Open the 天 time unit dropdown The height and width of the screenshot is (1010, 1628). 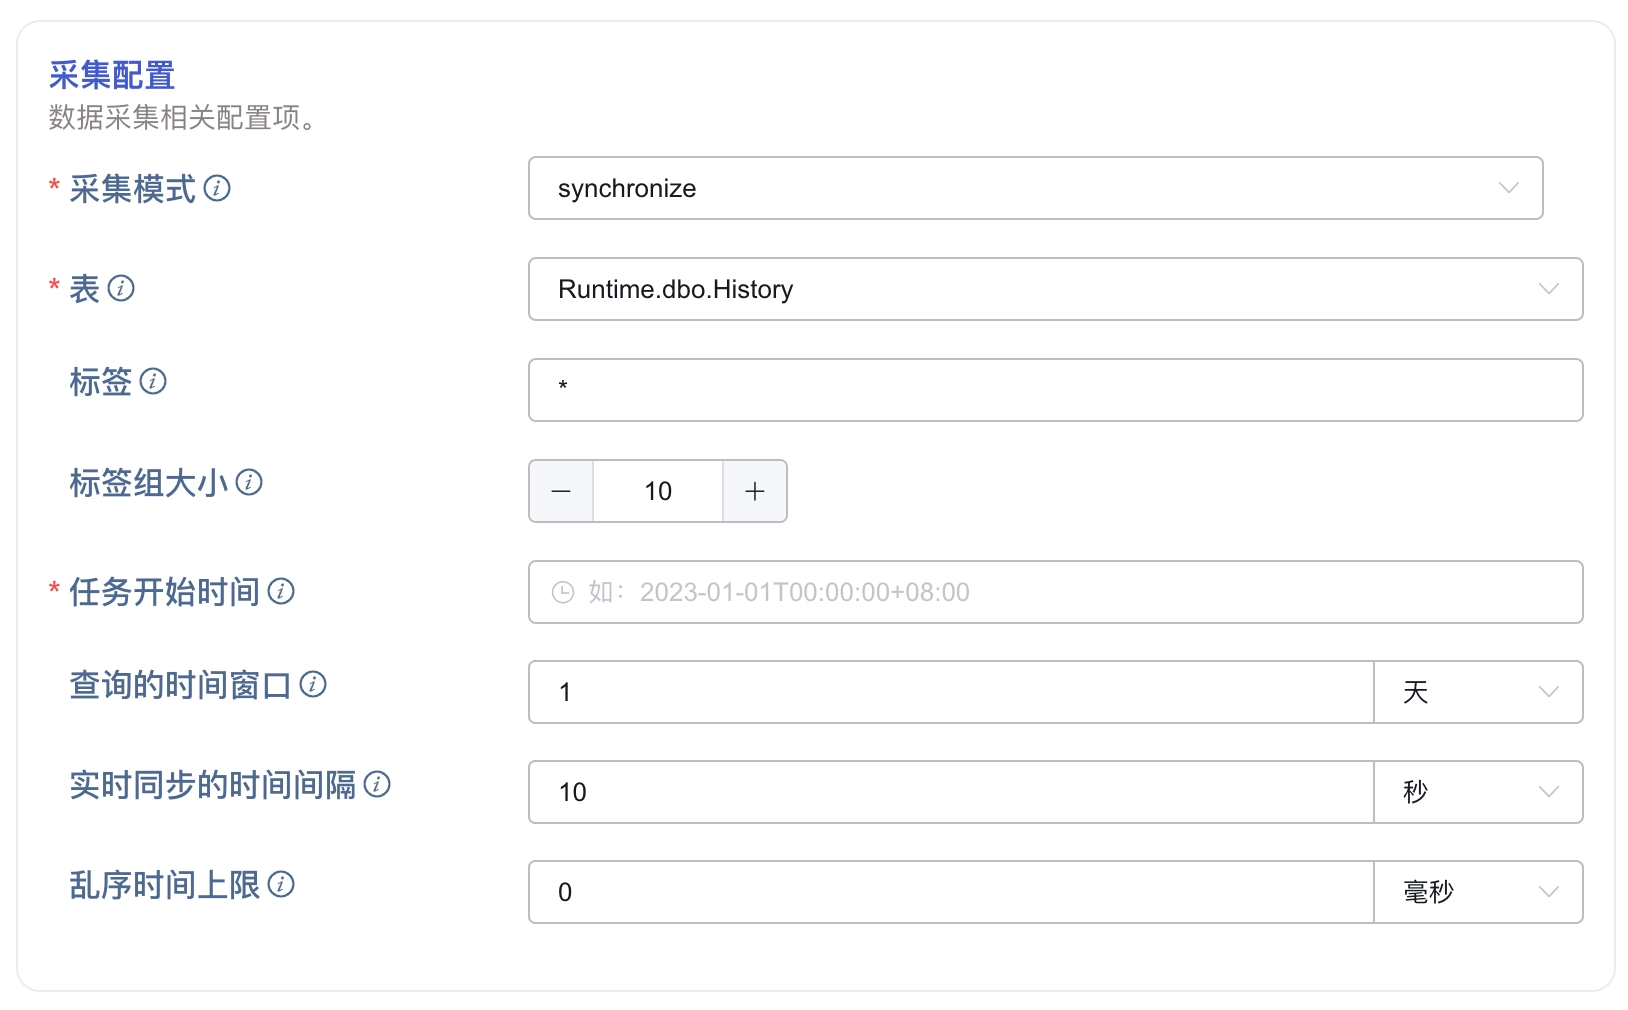1478,692
